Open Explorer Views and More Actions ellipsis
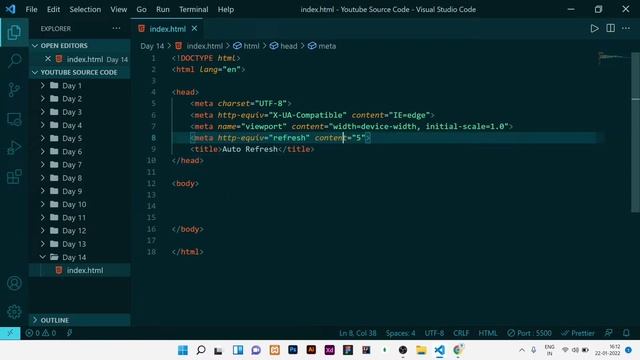640x360 pixels. point(116,28)
